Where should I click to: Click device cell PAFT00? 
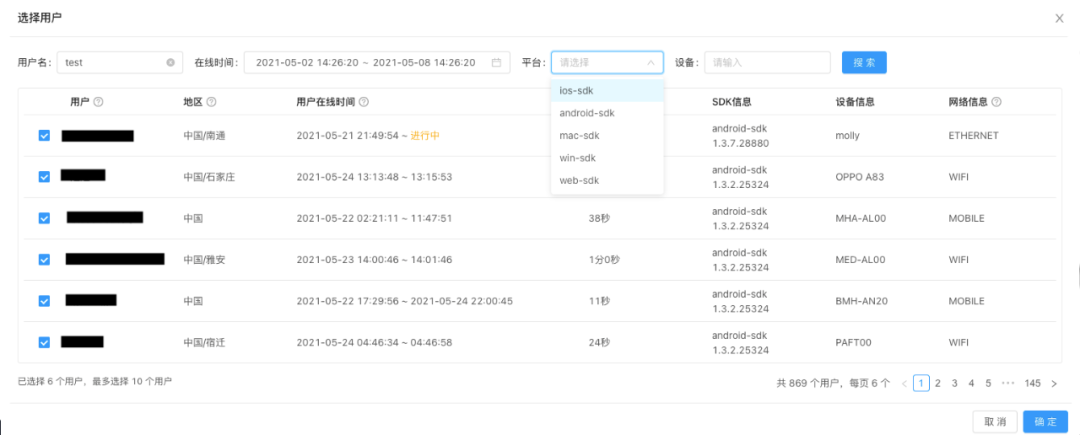pos(853,342)
